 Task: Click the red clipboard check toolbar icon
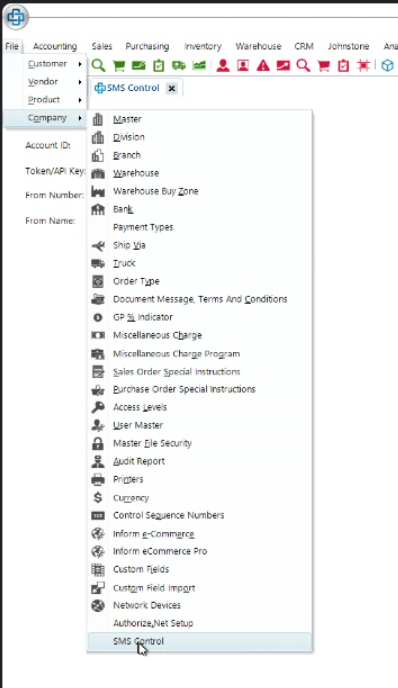coord(343,66)
